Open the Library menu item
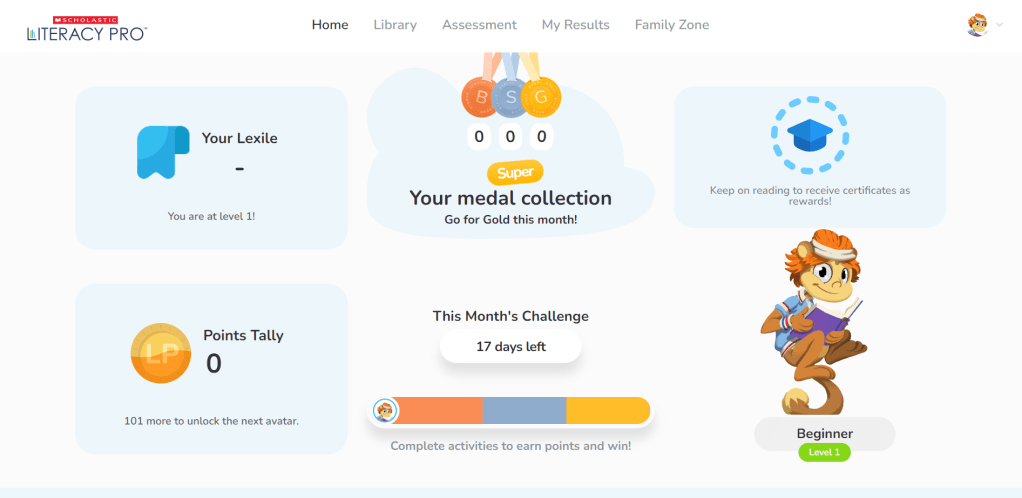The height and width of the screenshot is (498, 1022). click(x=395, y=25)
